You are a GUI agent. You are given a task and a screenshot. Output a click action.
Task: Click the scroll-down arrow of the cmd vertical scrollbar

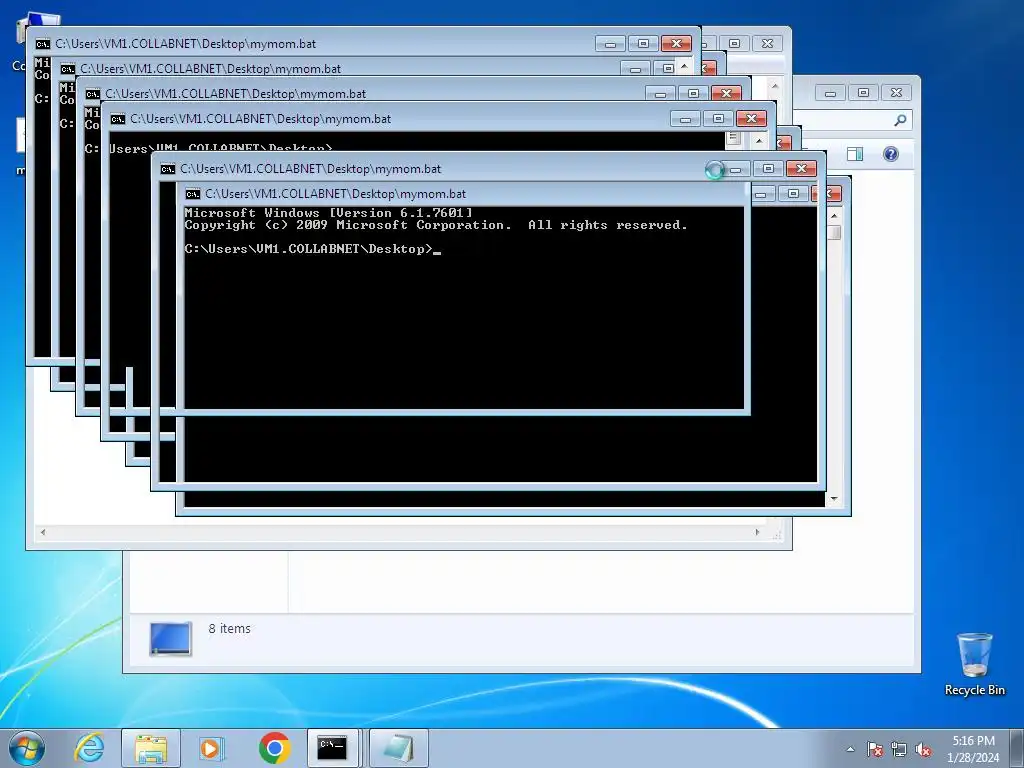coord(834,499)
